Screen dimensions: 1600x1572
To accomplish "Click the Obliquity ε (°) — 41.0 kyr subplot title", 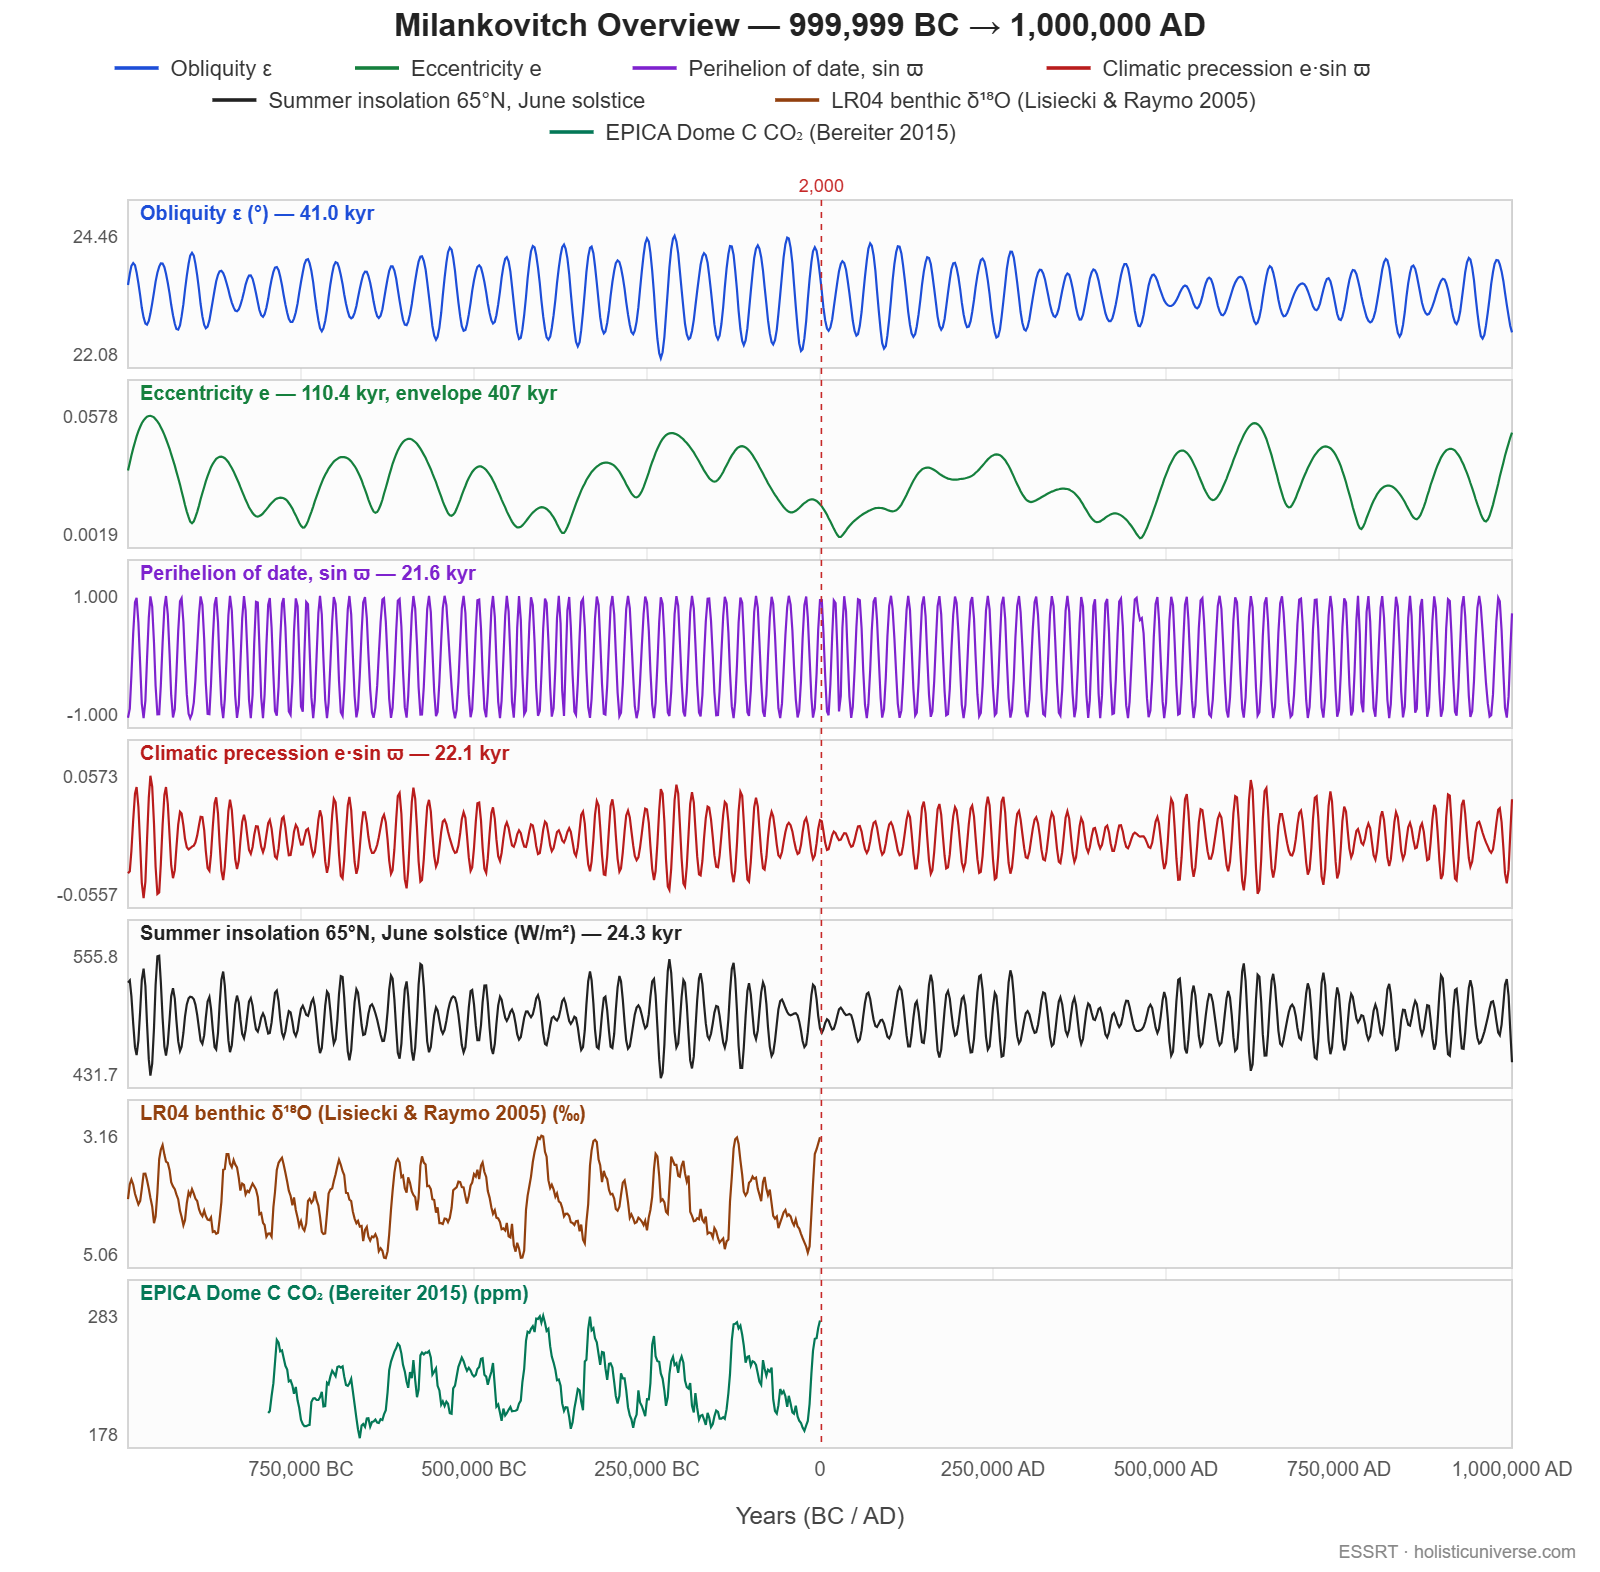I will click(x=257, y=213).
